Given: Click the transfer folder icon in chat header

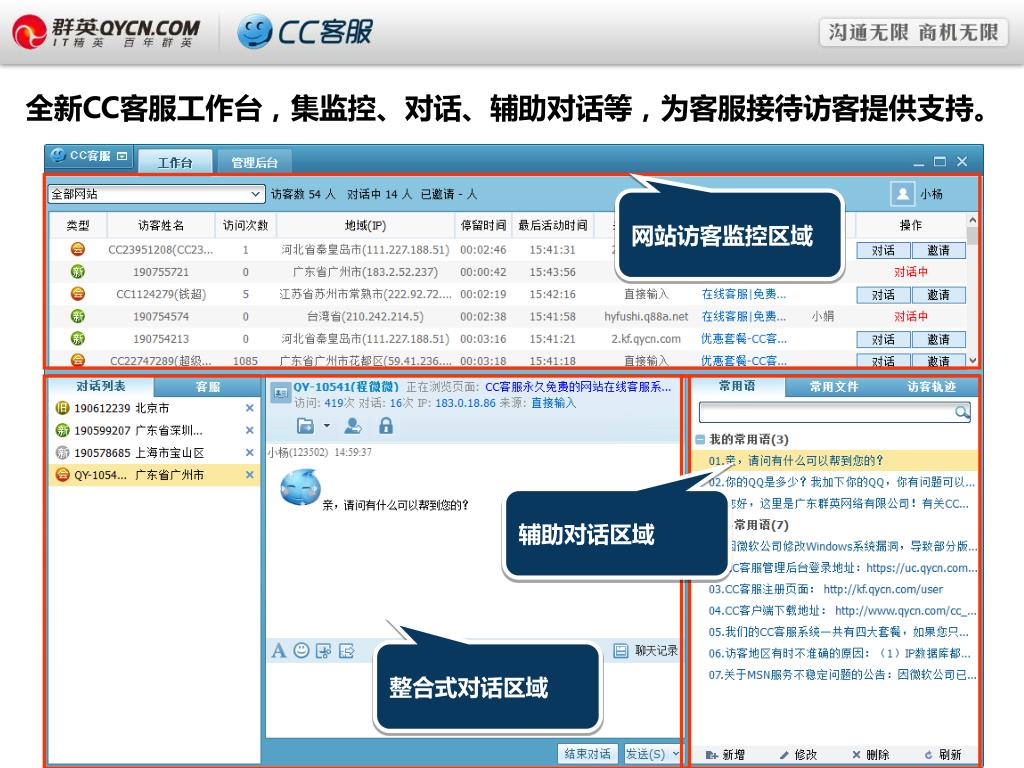Looking at the screenshot, I should tap(306, 426).
